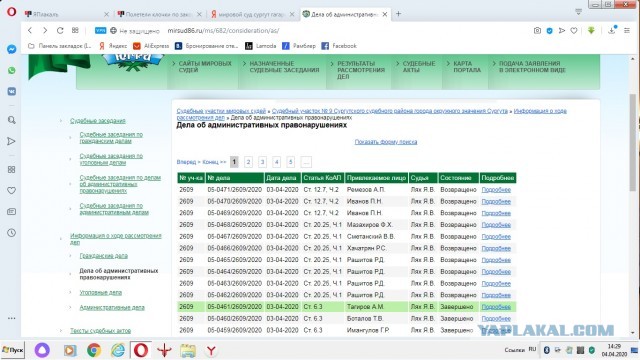Open VK in Opera sidebar
640x360 pixels.
(x=11, y=91)
